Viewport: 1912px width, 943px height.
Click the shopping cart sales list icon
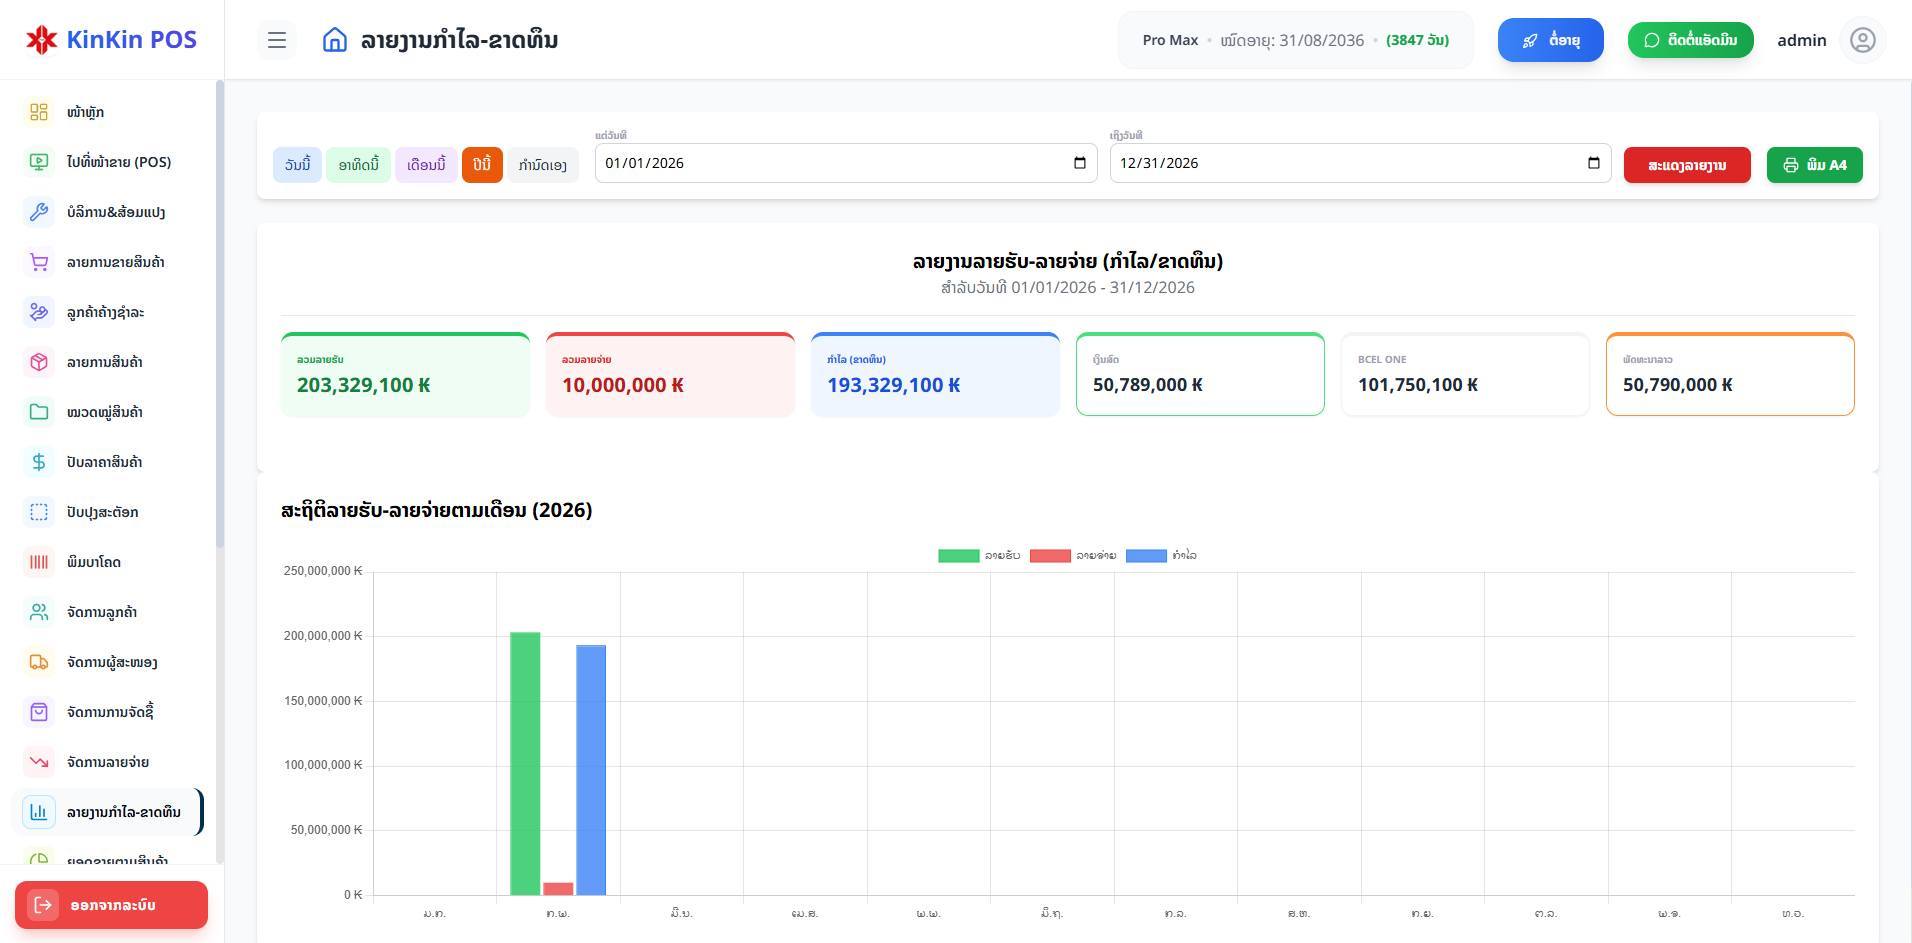pyautogui.click(x=39, y=262)
